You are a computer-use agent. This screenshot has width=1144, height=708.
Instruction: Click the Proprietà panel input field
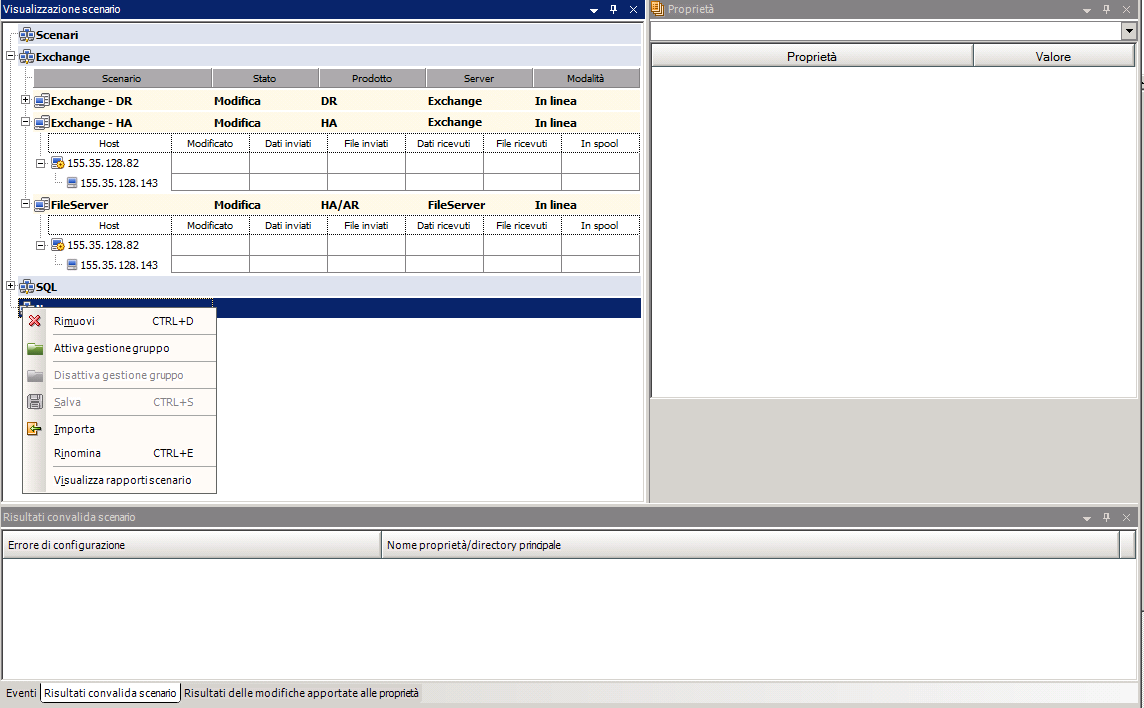[x=886, y=31]
